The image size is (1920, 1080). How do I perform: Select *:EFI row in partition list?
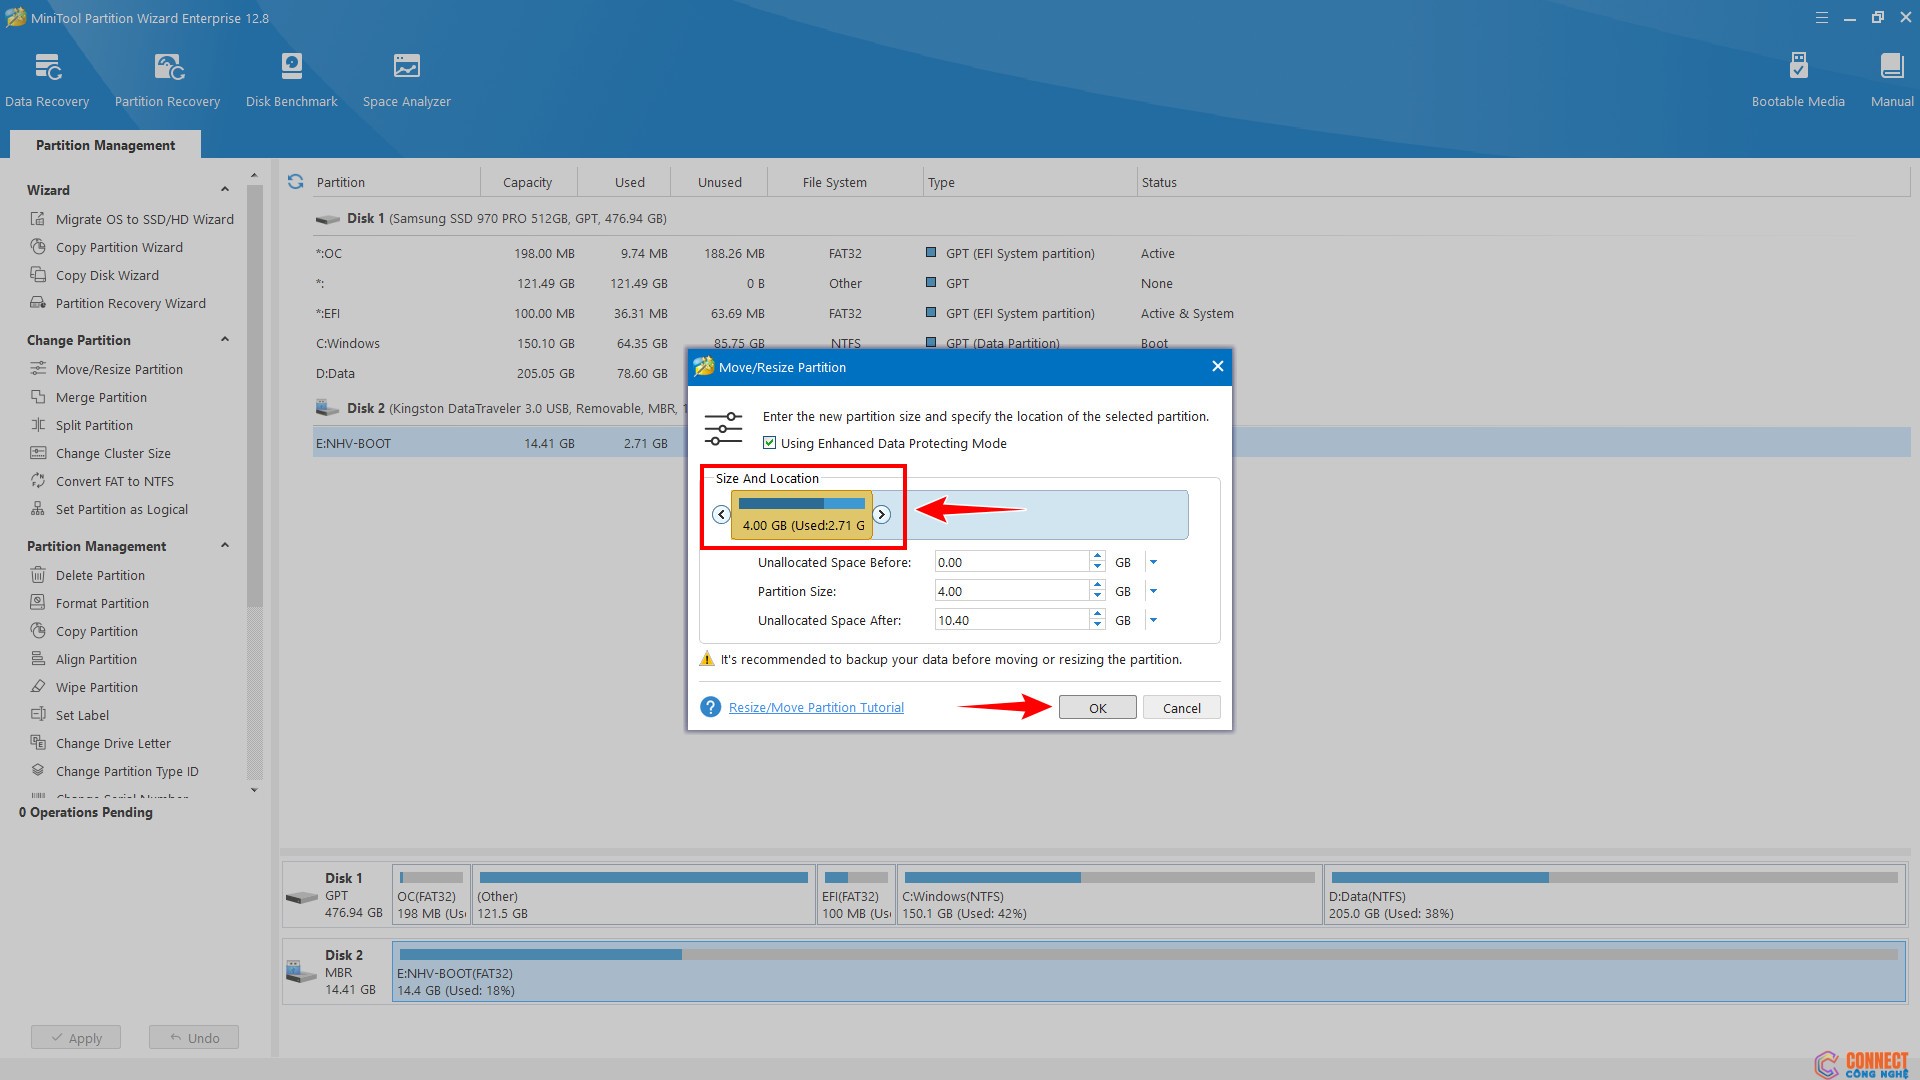1111,313
